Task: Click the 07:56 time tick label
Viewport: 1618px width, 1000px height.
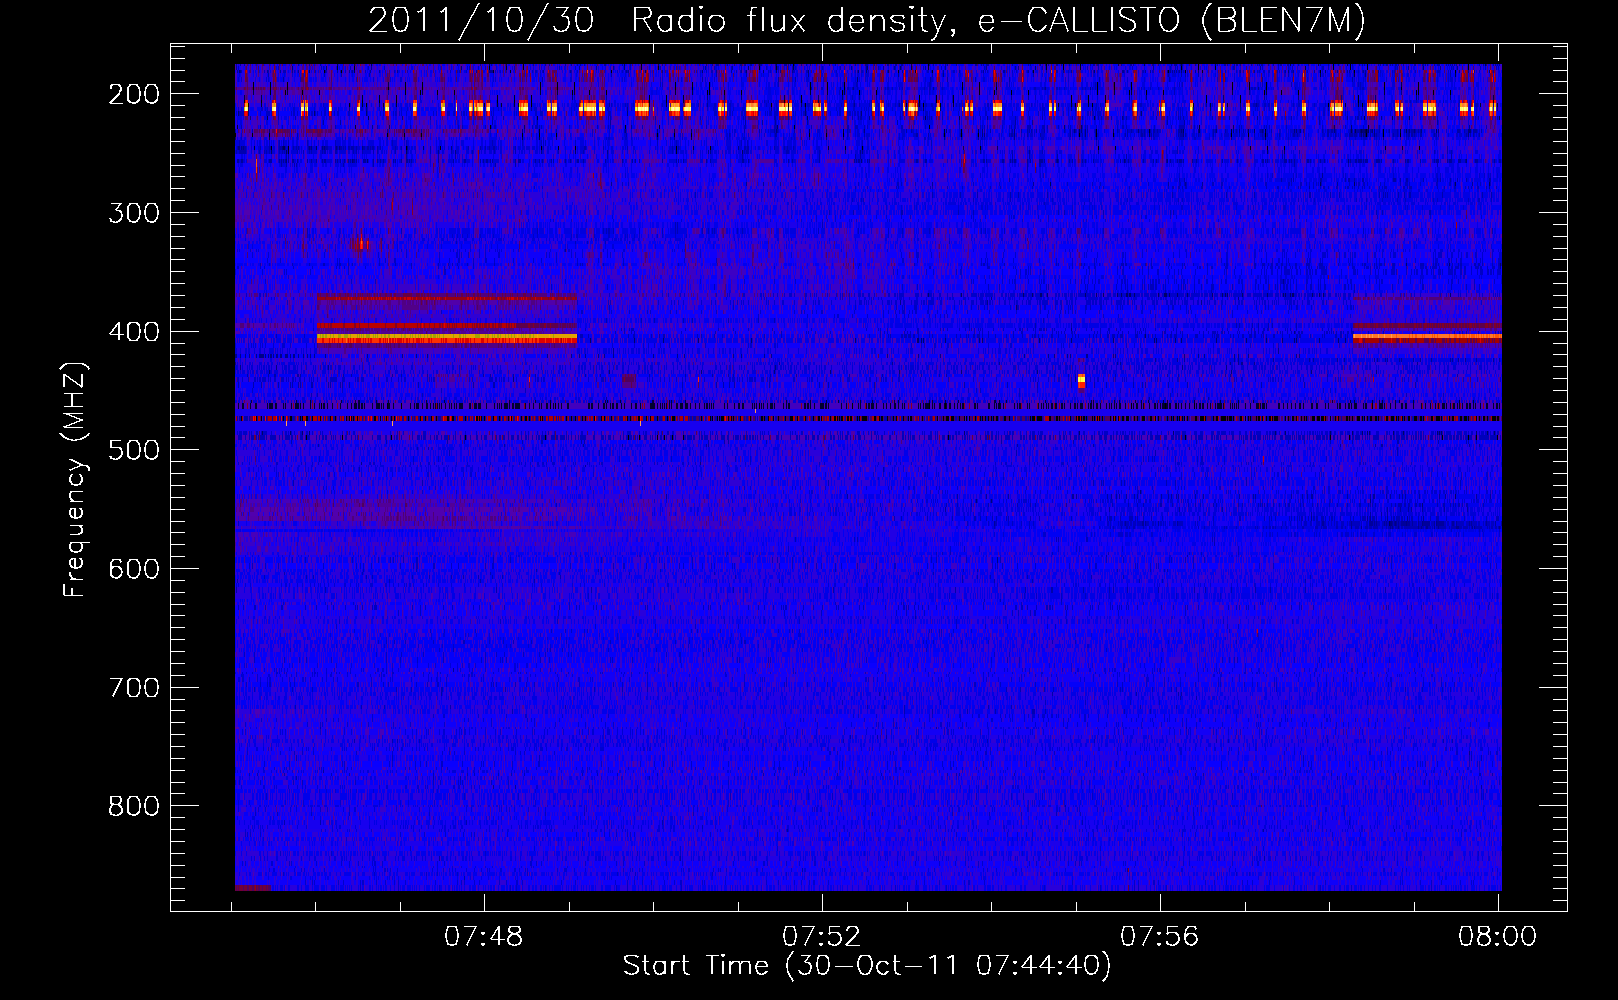Action: 1160,937
